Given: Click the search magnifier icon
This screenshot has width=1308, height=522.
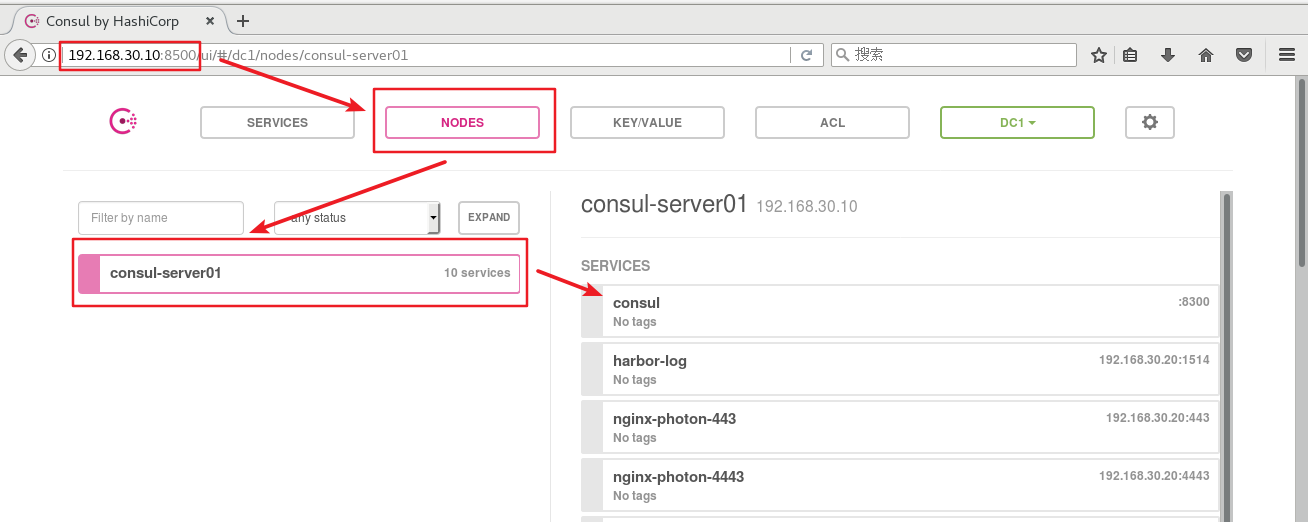Looking at the screenshot, I should point(842,55).
